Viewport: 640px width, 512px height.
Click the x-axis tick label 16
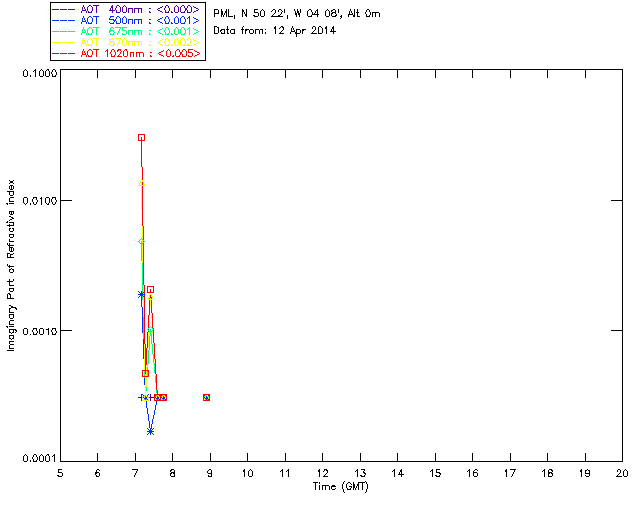473,473
